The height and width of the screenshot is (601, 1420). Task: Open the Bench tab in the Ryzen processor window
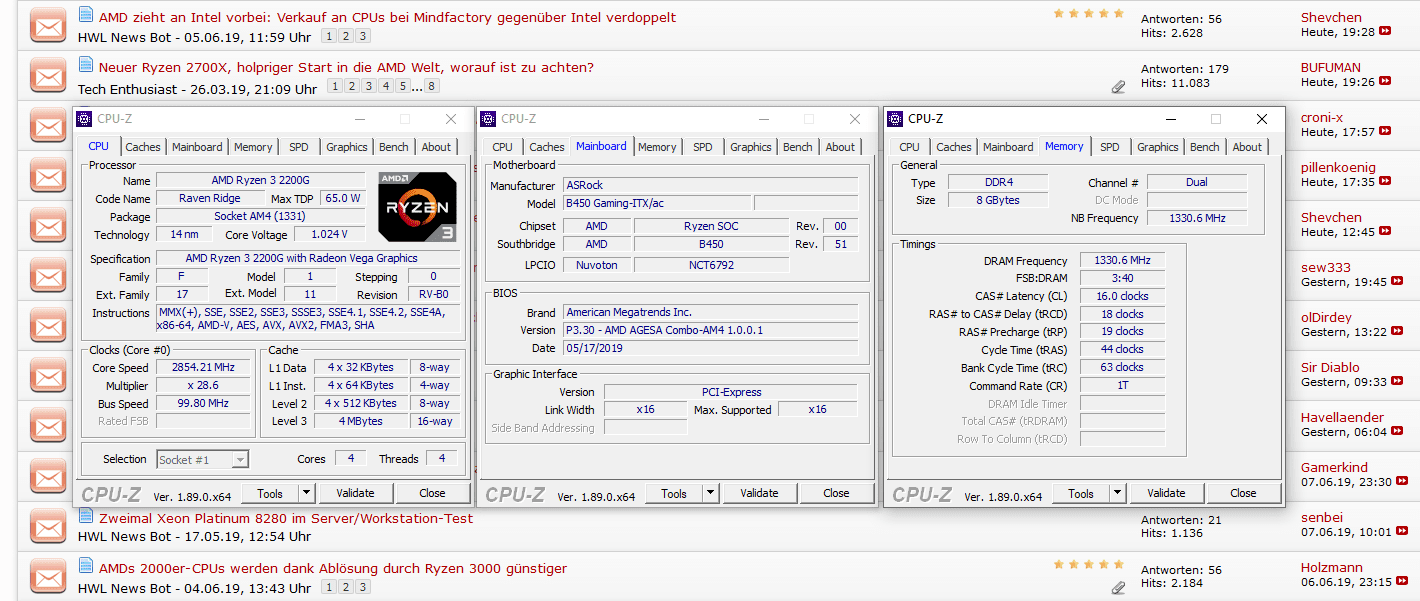pyautogui.click(x=394, y=147)
